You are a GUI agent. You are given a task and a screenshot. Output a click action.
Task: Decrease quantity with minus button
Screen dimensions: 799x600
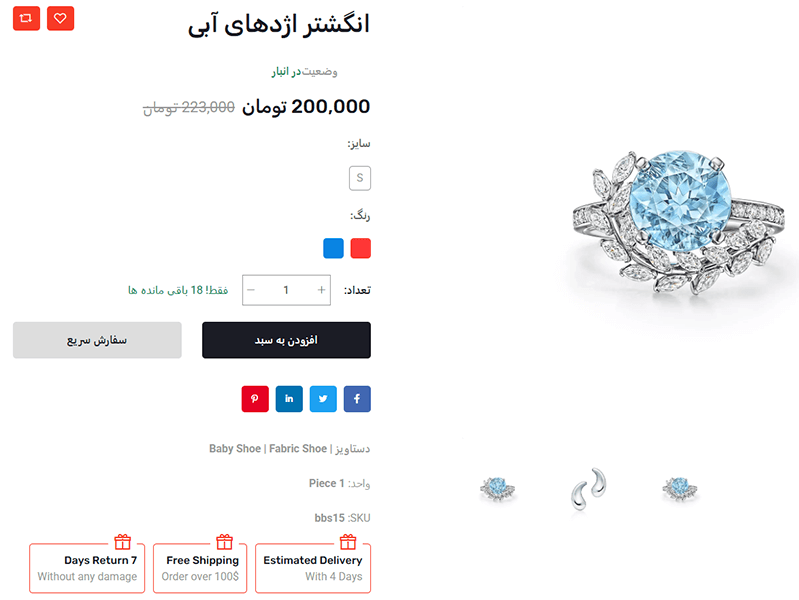[x=251, y=290]
